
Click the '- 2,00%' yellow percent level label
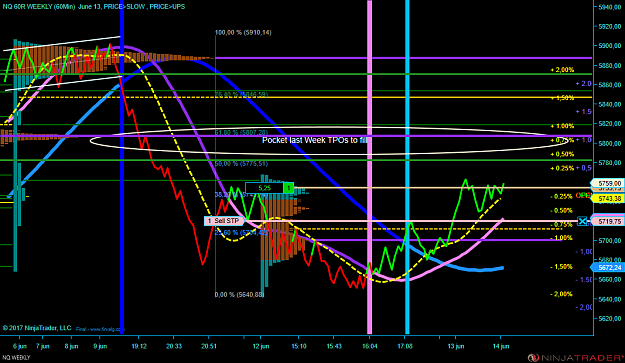click(562, 294)
